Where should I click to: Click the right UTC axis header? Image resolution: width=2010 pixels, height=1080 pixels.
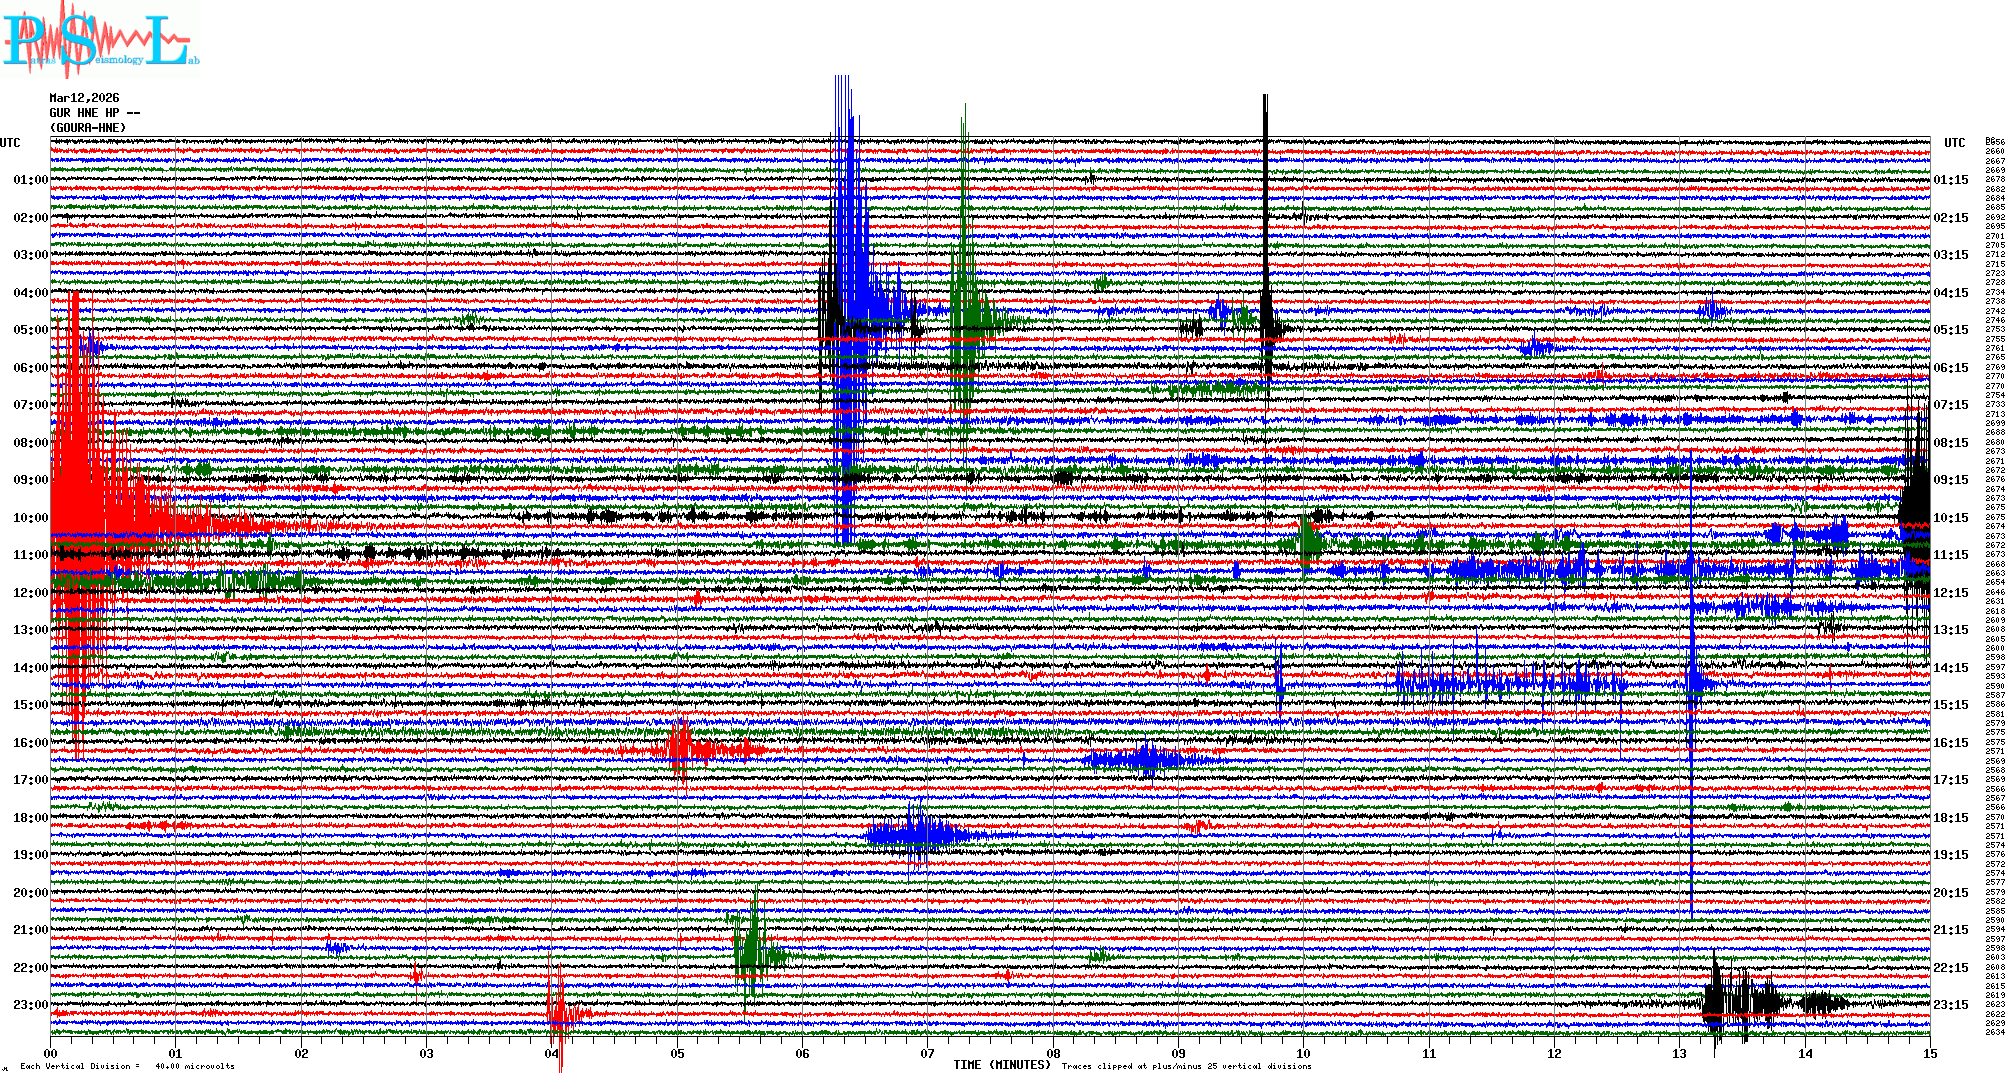[1954, 143]
